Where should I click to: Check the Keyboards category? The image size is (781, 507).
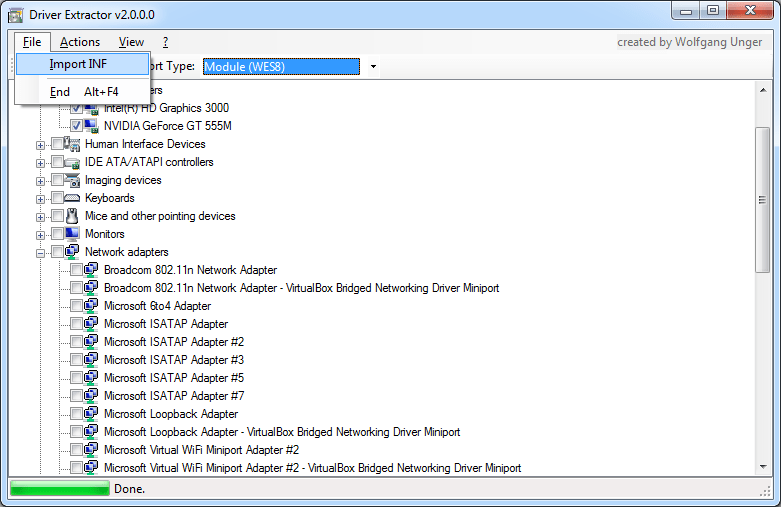[x=57, y=198]
